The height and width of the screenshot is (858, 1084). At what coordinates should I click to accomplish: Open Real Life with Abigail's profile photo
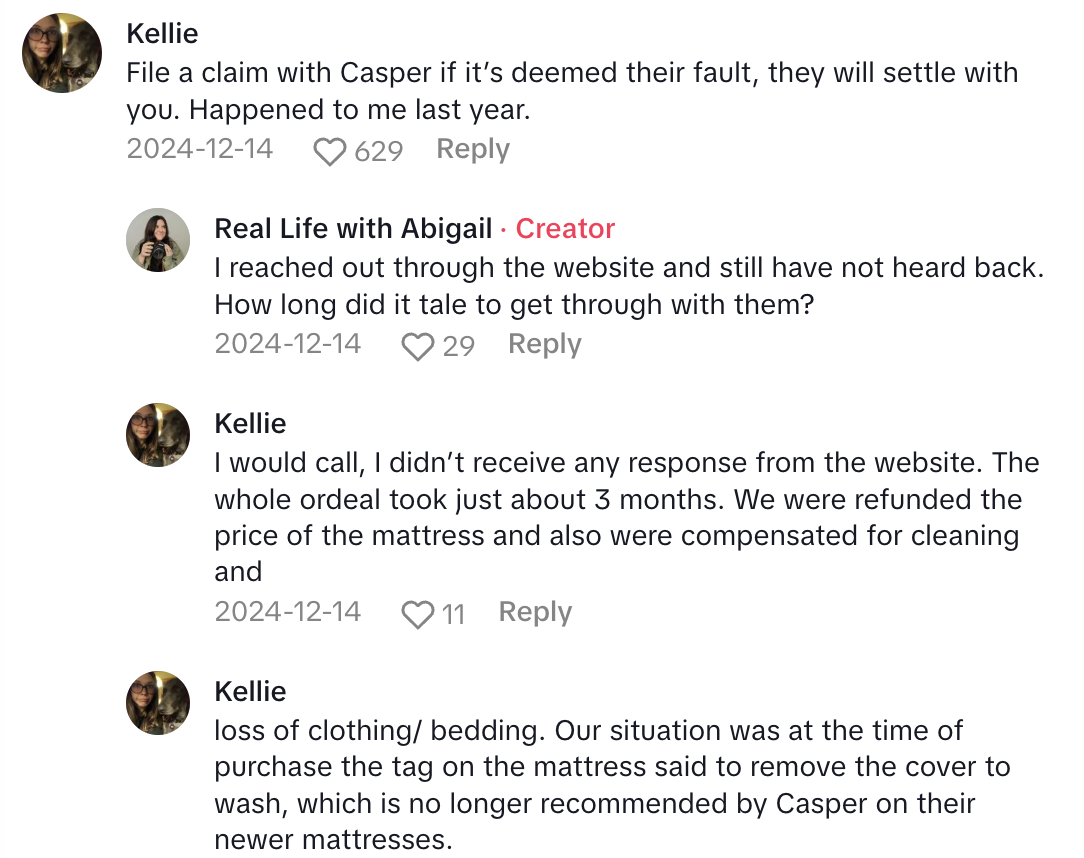pos(158,240)
